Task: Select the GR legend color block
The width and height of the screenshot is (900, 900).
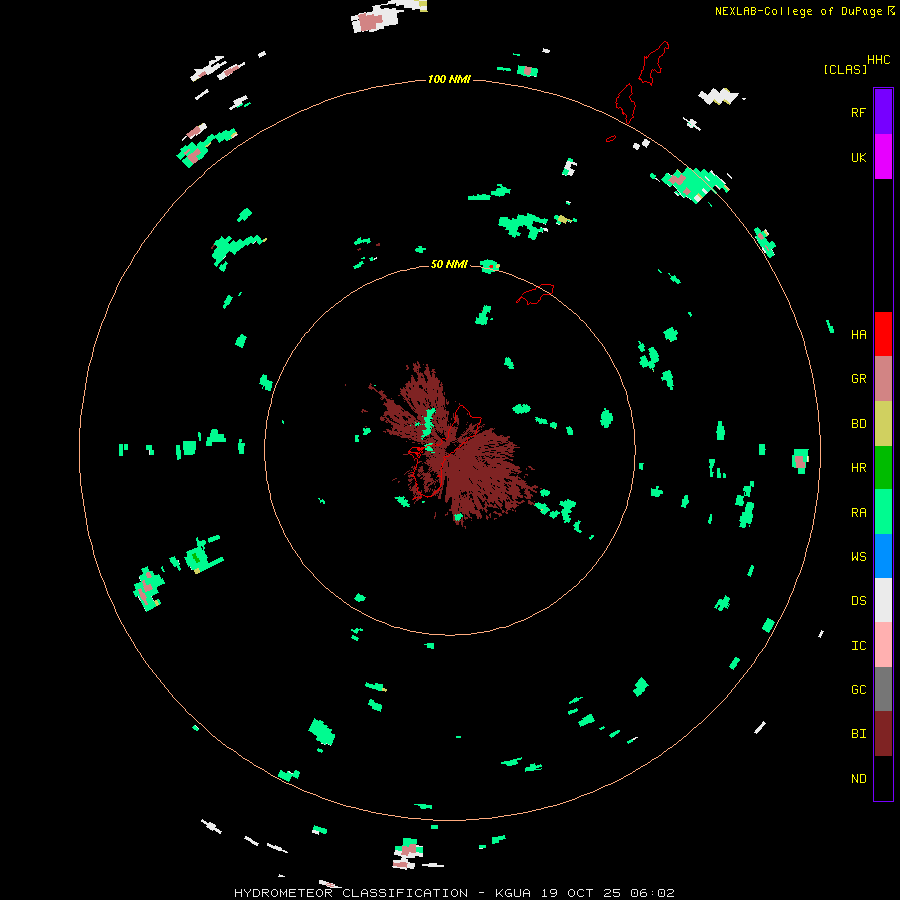Action: click(883, 379)
